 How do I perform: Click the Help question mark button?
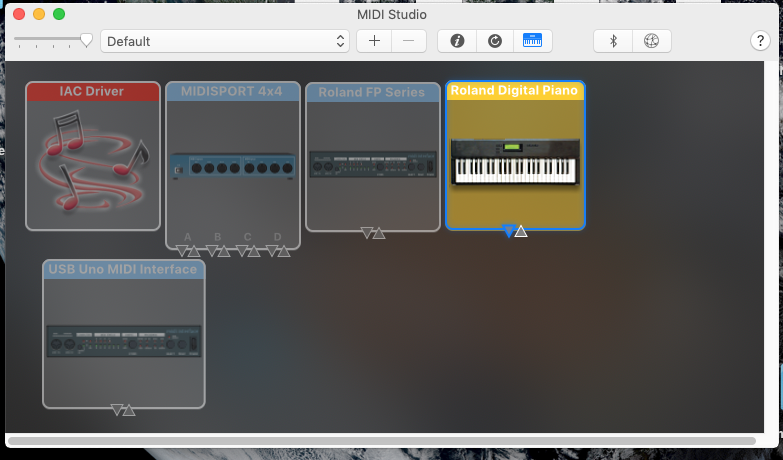(x=760, y=40)
